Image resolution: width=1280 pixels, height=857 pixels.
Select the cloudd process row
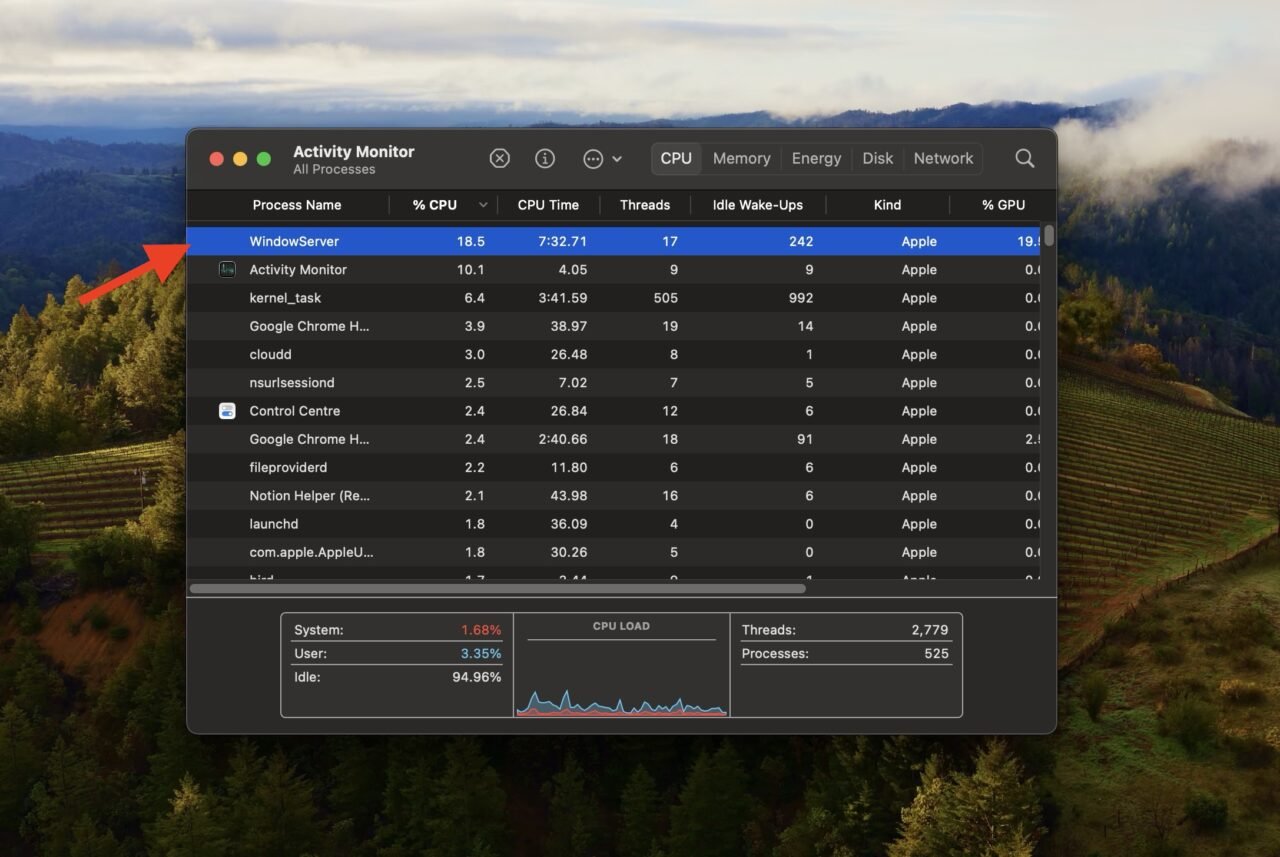pyautogui.click(x=614, y=354)
